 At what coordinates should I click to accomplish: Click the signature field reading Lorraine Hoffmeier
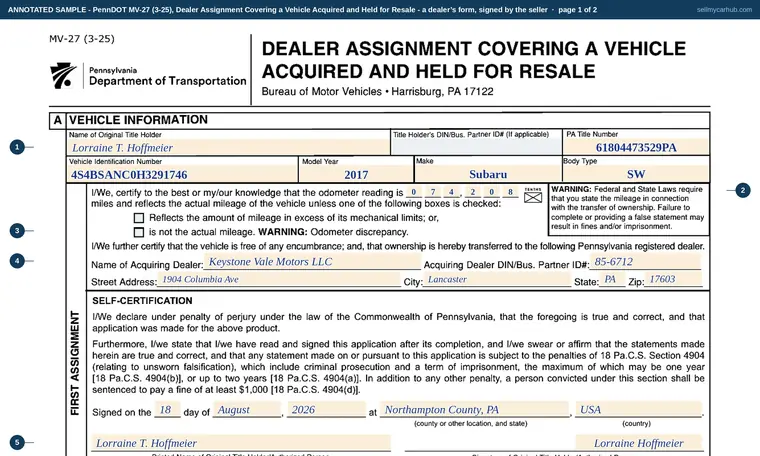[x=638, y=443]
